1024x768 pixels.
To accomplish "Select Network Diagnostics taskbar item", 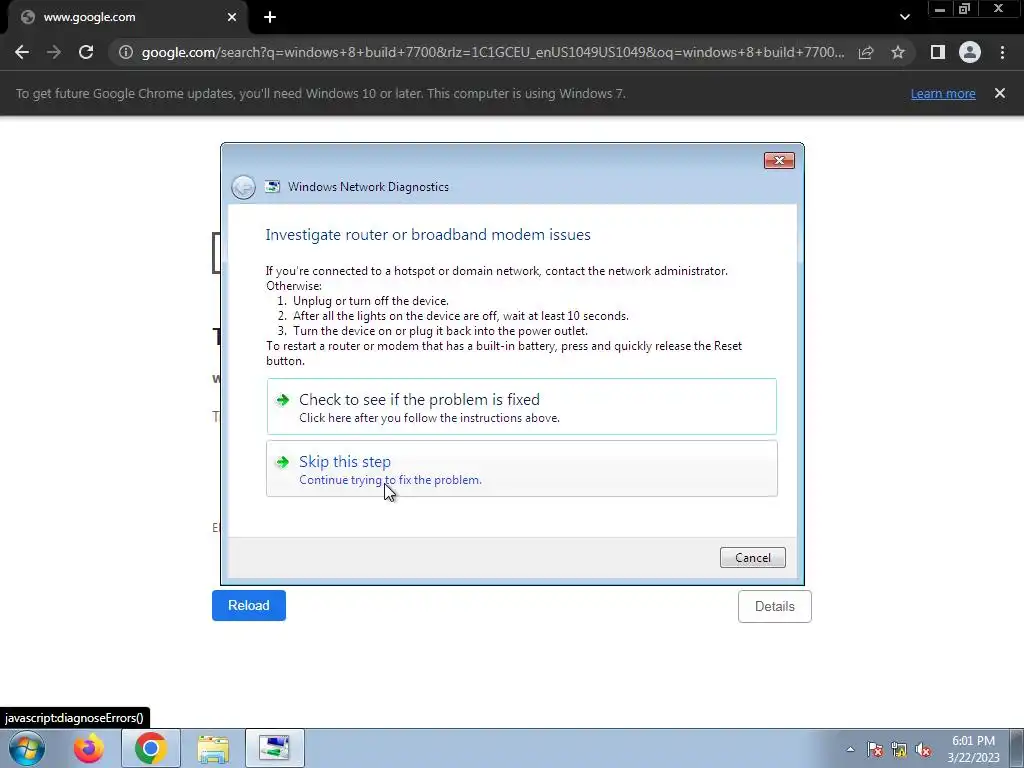I will pyautogui.click(x=275, y=748).
